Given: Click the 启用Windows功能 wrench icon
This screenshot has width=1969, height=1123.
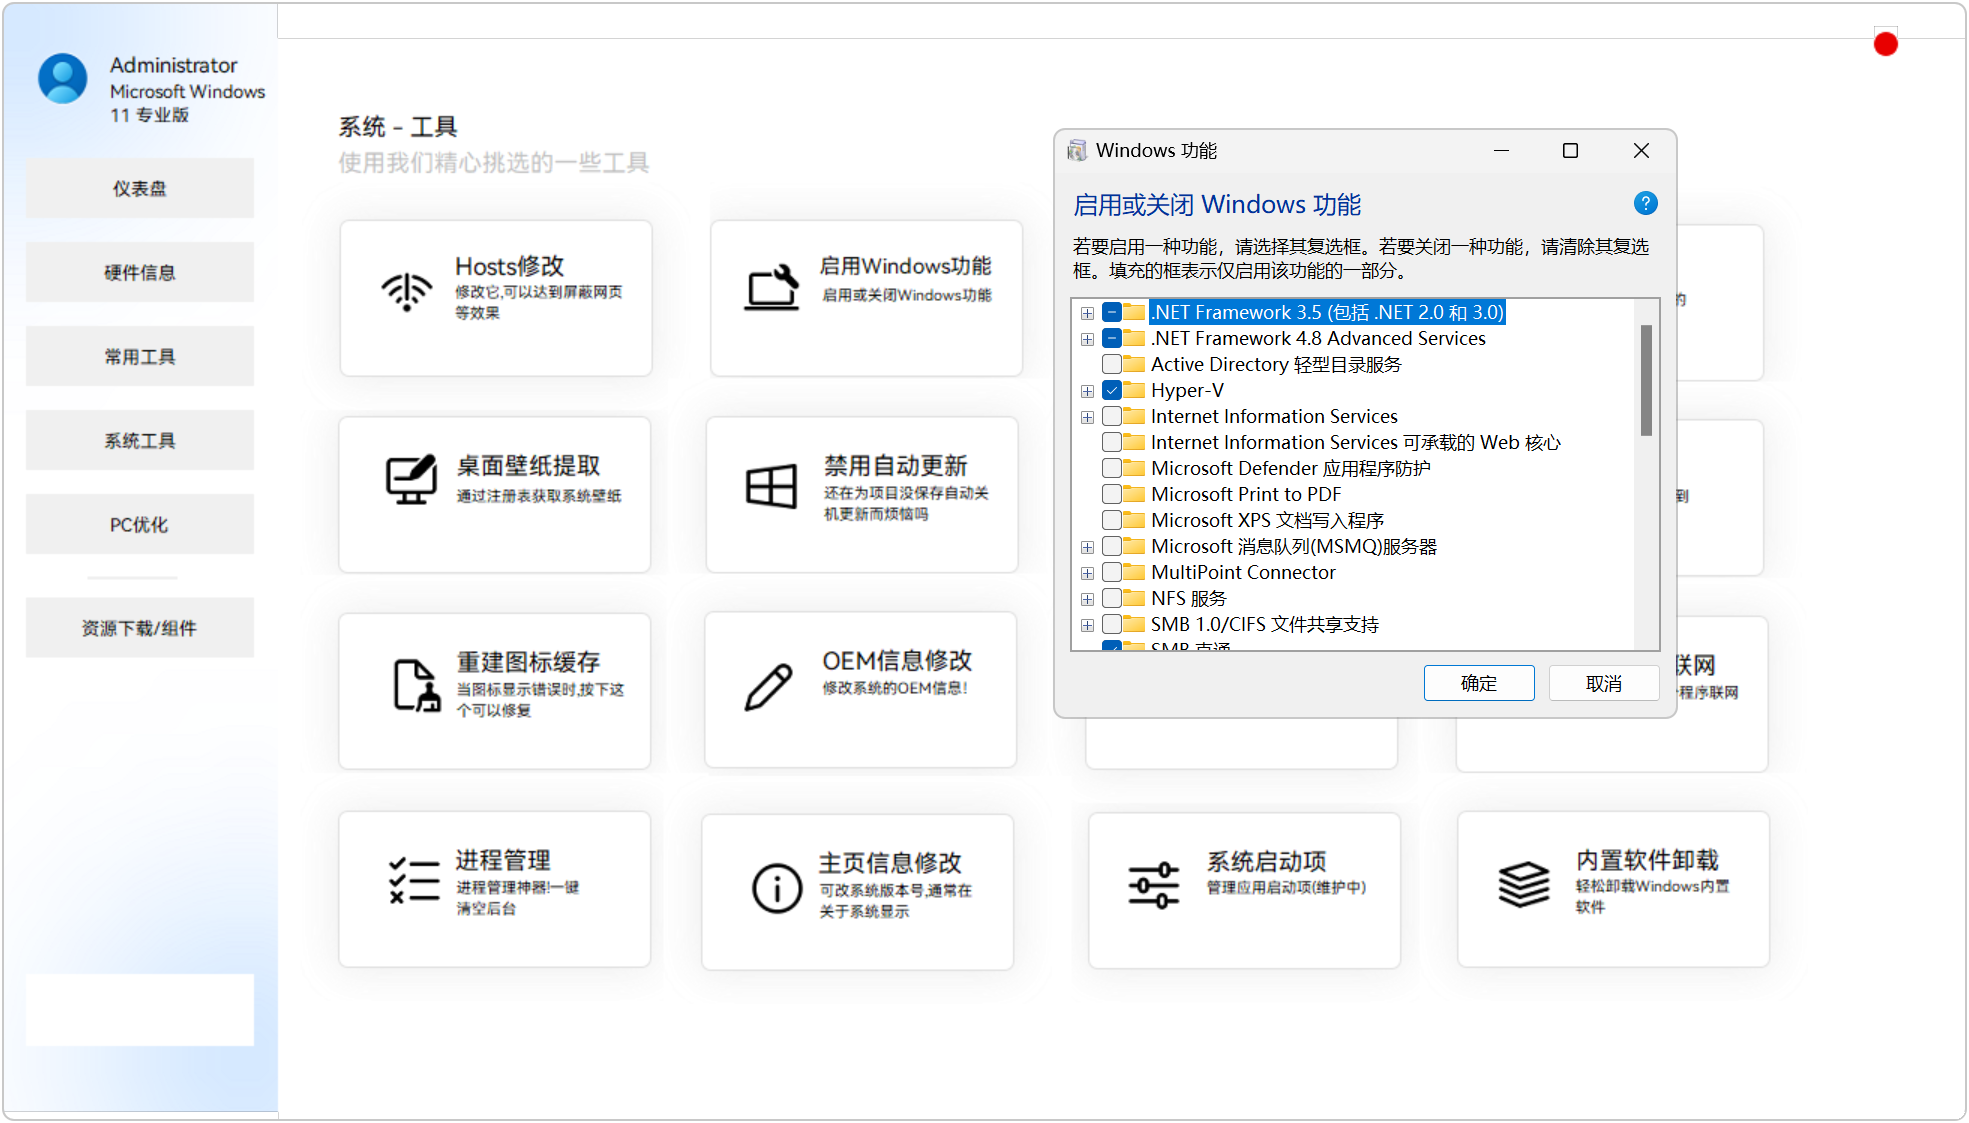Looking at the screenshot, I should pyautogui.click(x=772, y=287).
